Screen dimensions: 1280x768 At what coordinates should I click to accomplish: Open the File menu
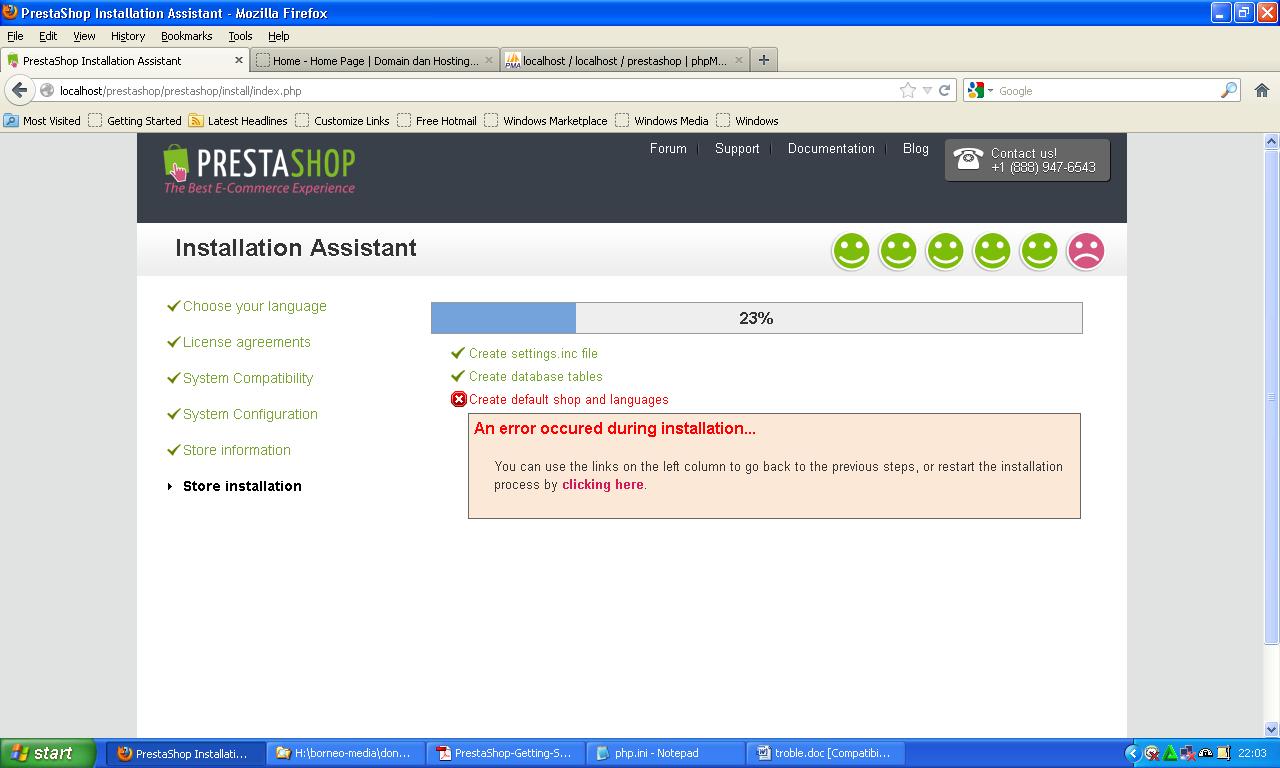pyautogui.click(x=15, y=36)
